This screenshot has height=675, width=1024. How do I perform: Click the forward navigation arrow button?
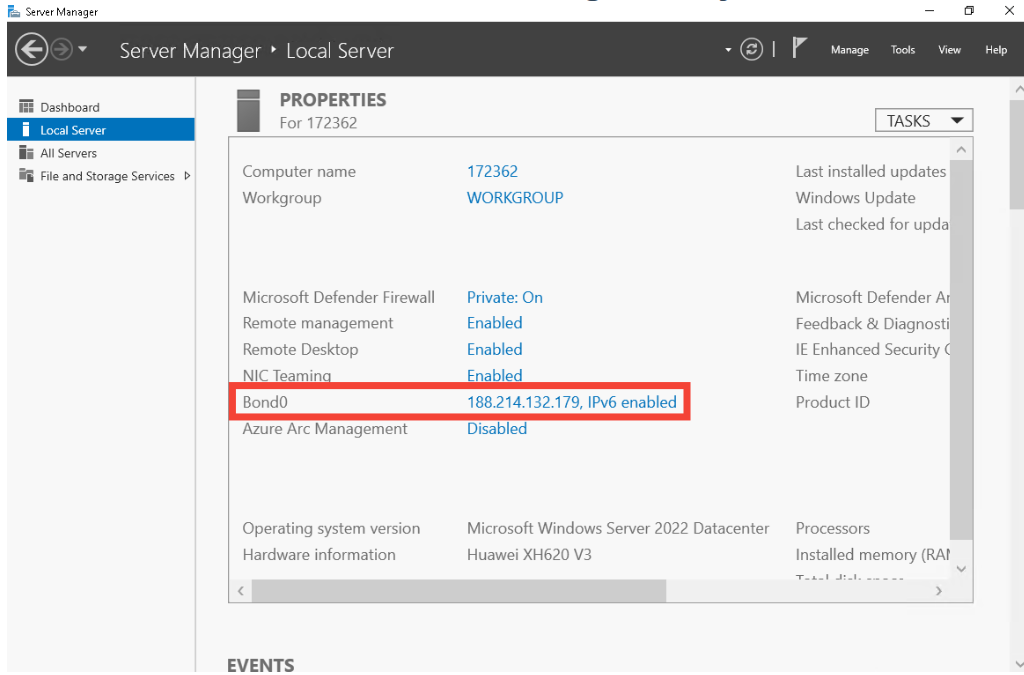62,49
